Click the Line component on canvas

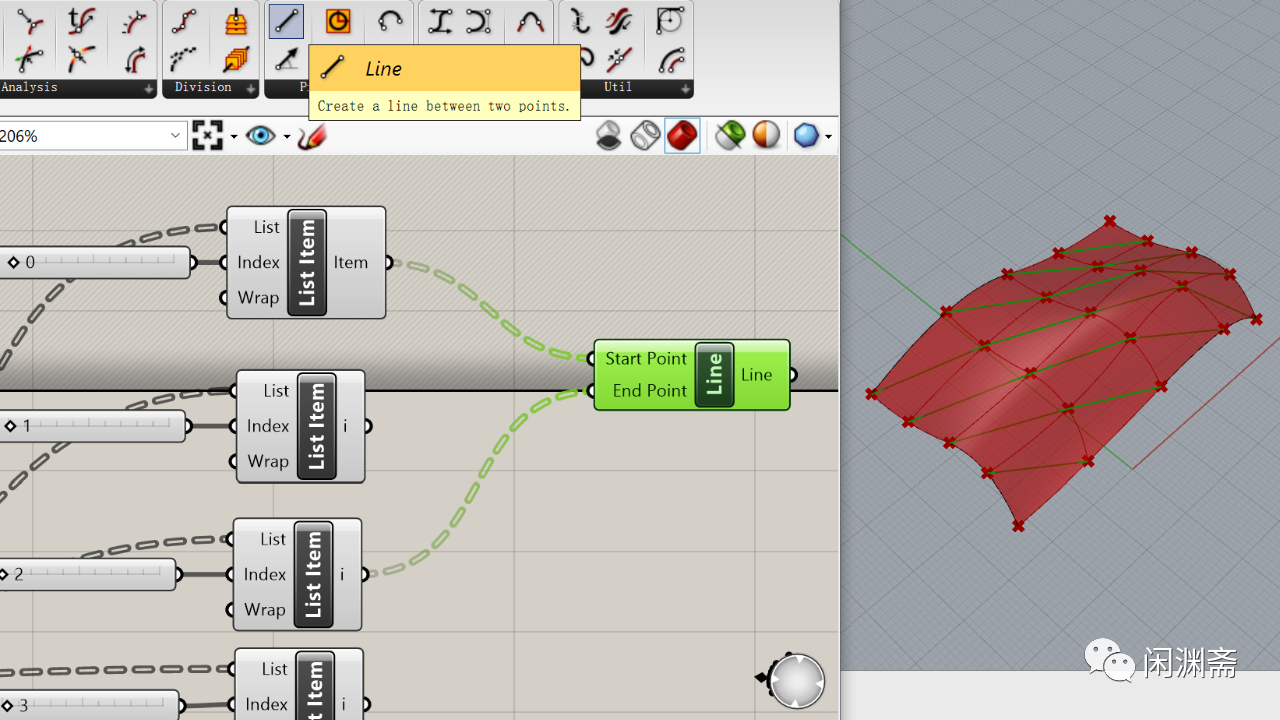point(692,375)
